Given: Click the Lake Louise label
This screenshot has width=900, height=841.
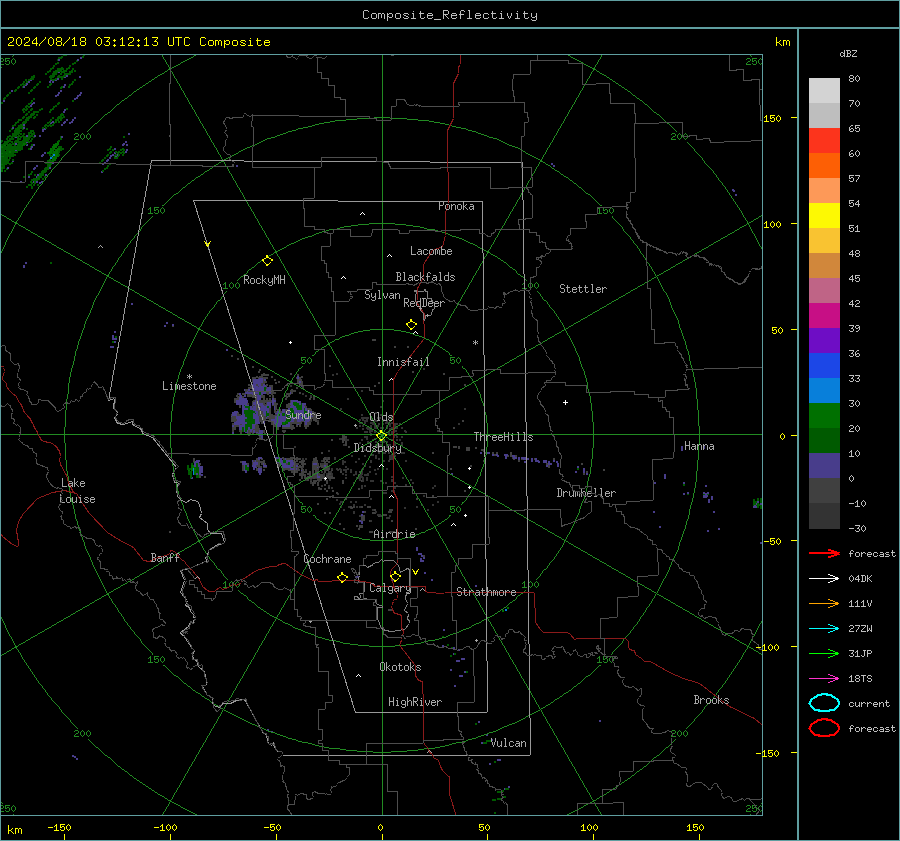Looking at the screenshot, I should click(x=77, y=491).
